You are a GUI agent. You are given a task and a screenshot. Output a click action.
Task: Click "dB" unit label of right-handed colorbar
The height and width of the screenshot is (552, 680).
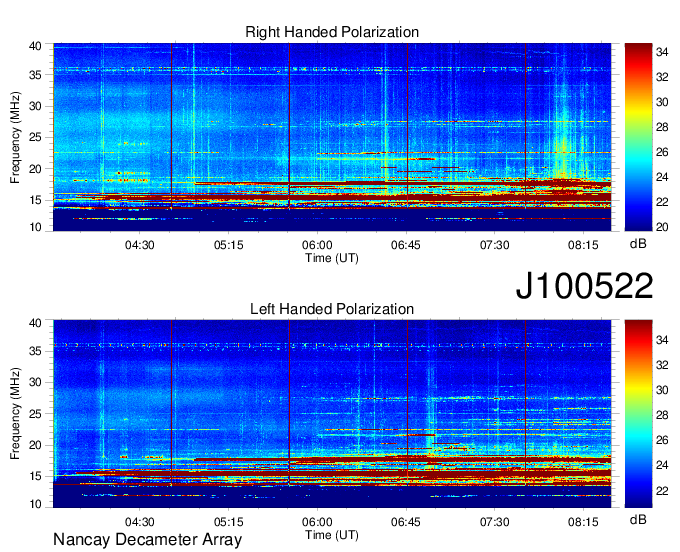[x=638, y=244]
